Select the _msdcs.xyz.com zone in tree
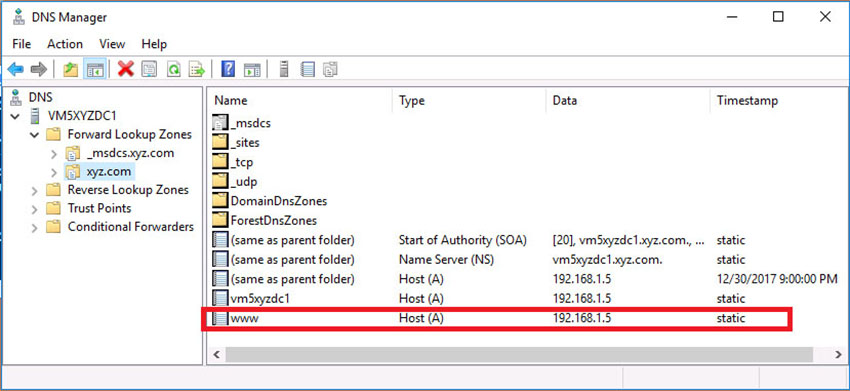Screen dimensions: 850x391 (130, 153)
